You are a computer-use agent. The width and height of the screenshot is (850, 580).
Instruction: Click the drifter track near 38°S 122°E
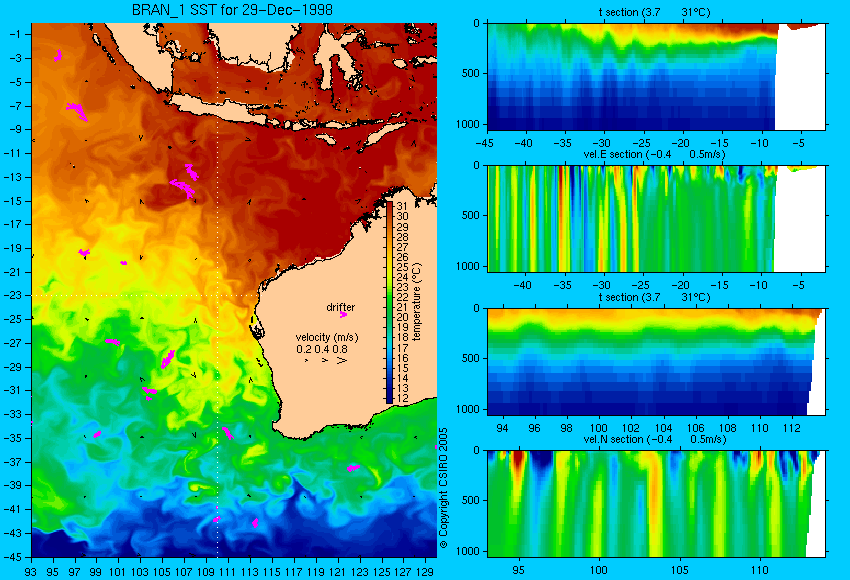point(353,467)
